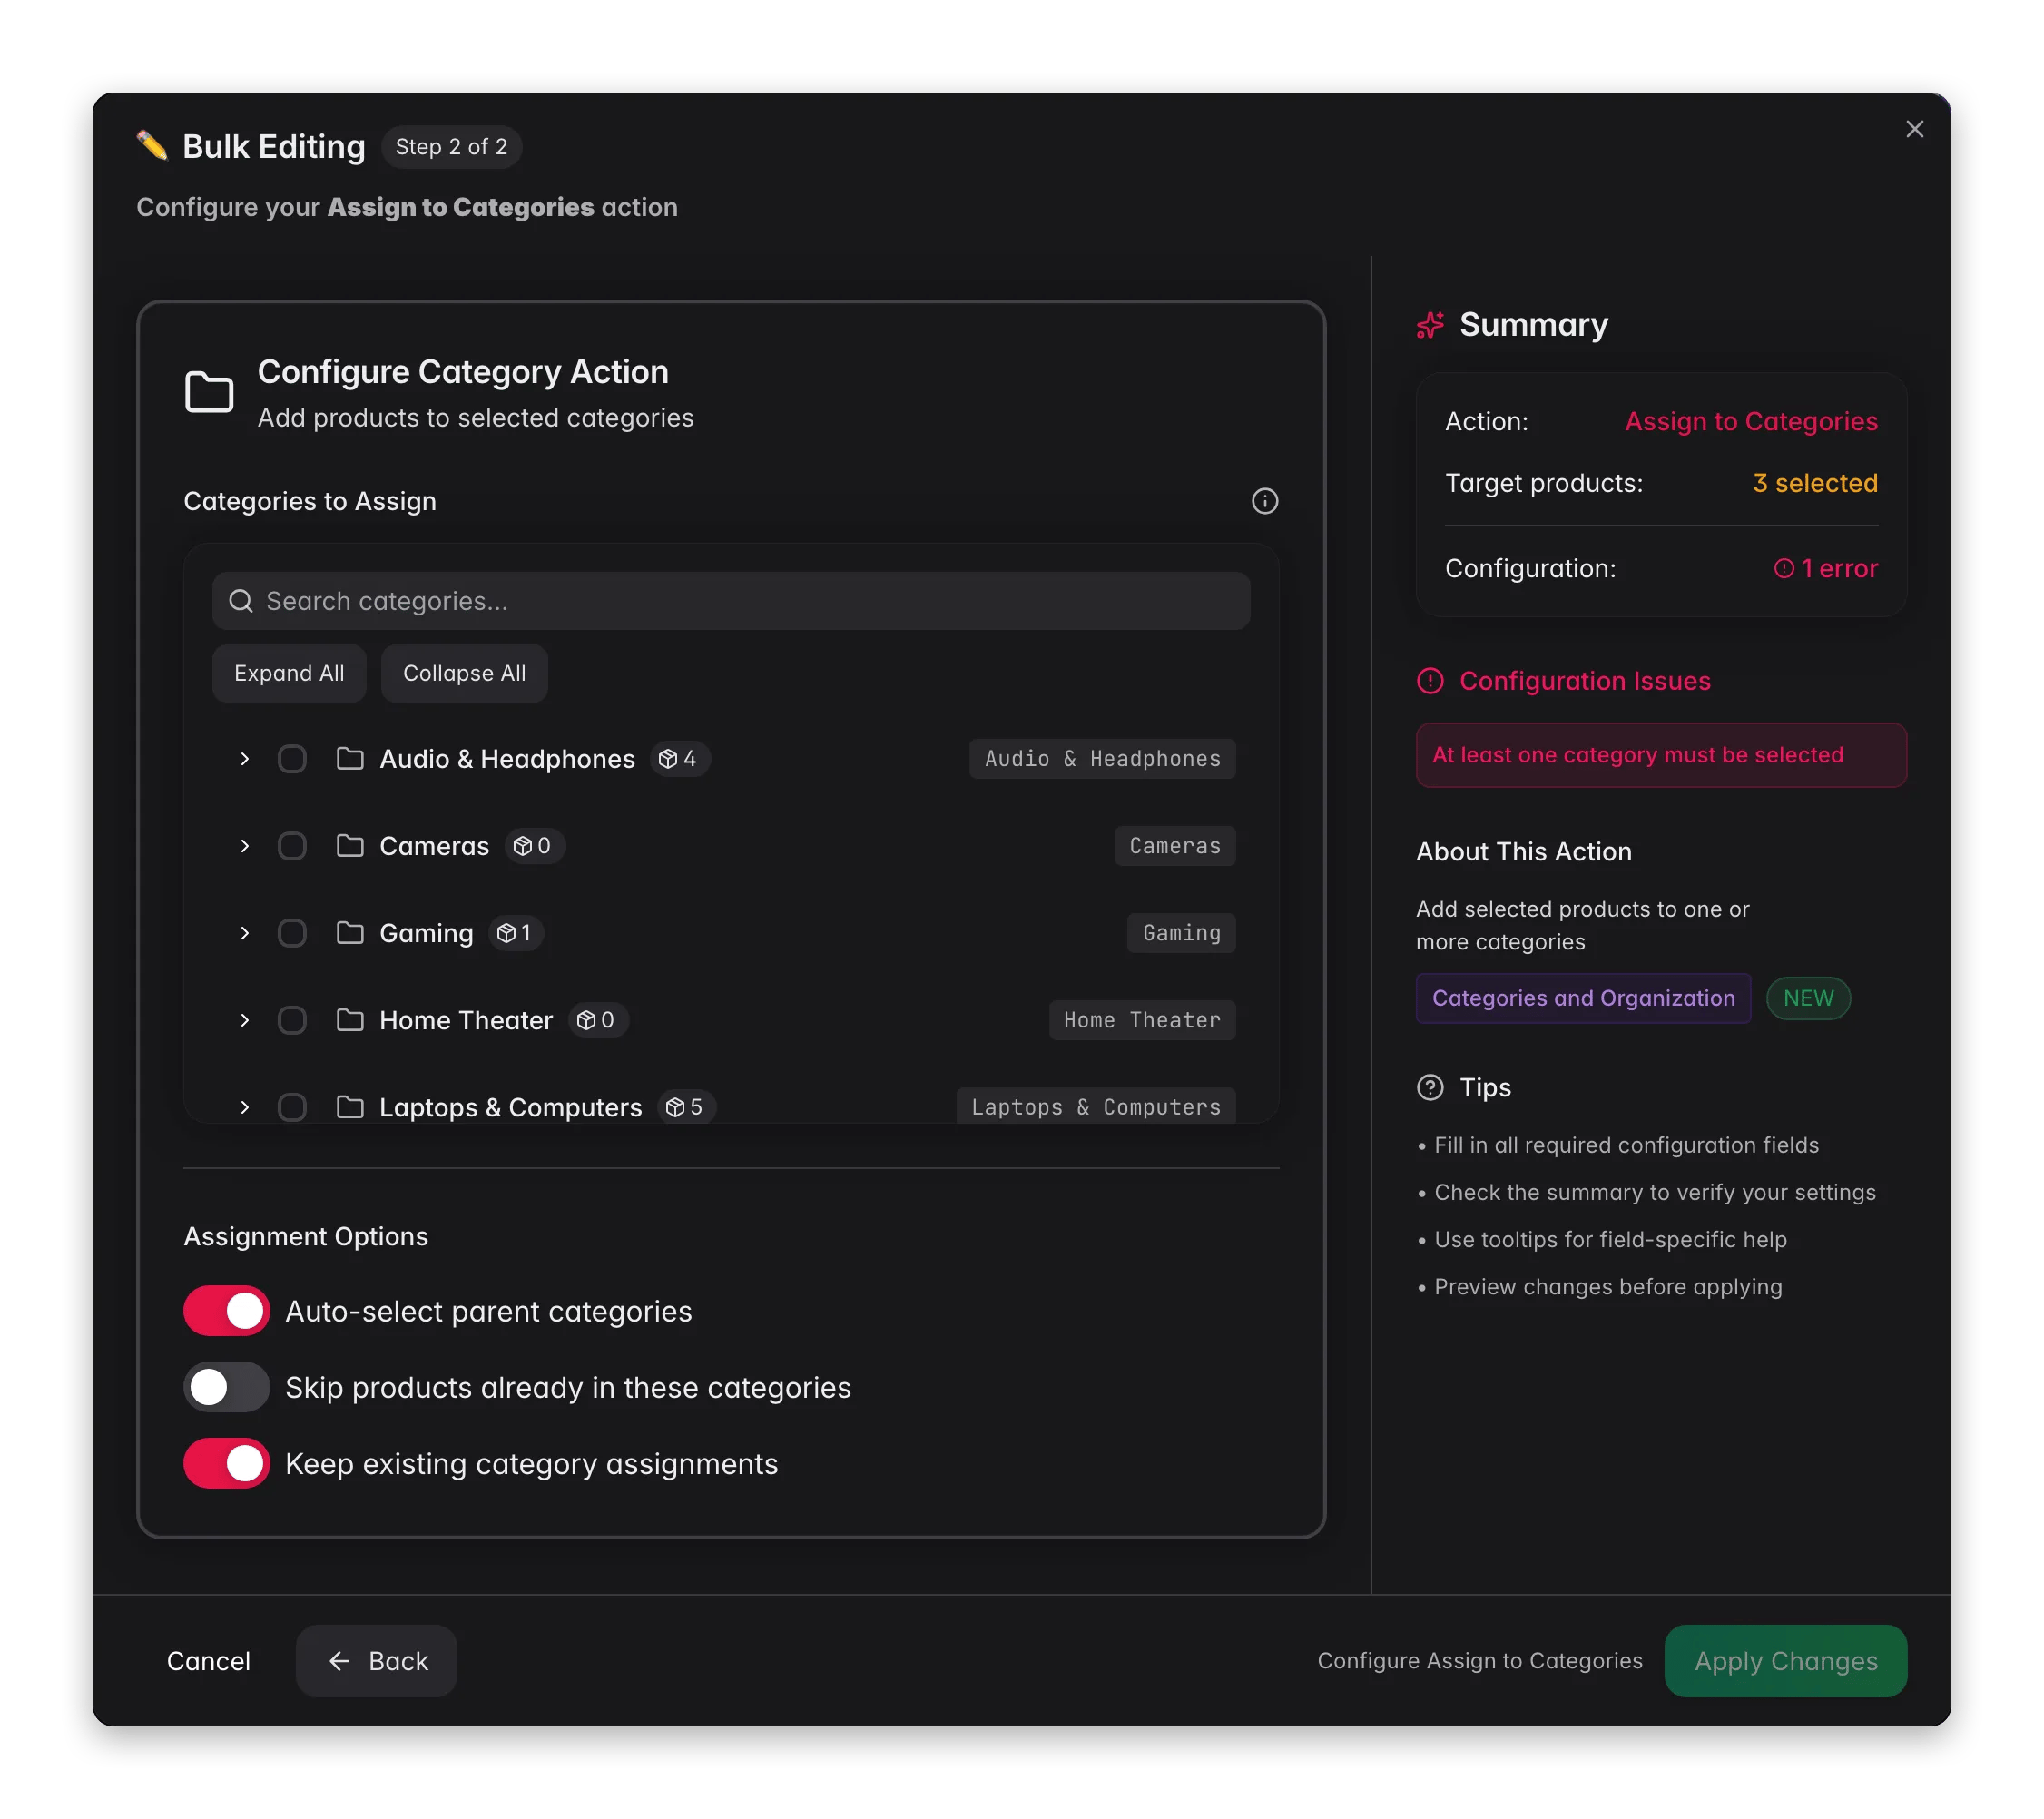Check the Audio & Headphones category checkbox
Screen dimensions: 2044x1819
[x=292, y=758]
